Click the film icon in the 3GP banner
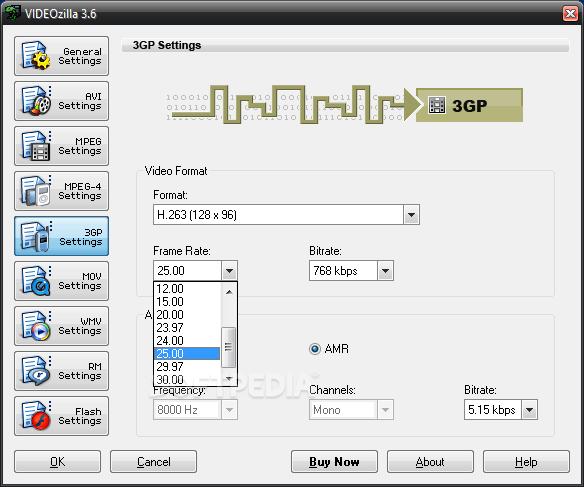Viewport: 584px width, 487px height. pos(437,105)
